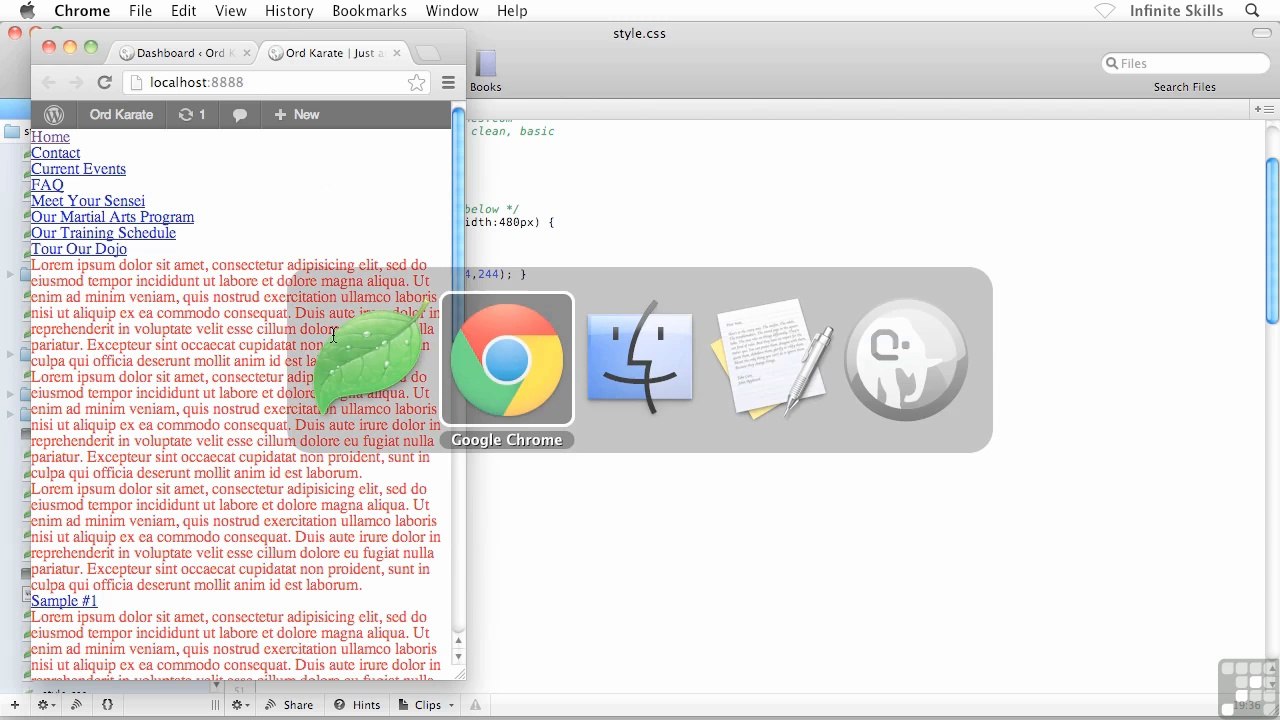Switch to the Dashboard tab in Chrome
Viewport: 1280px width, 720px height.
(183, 53)
